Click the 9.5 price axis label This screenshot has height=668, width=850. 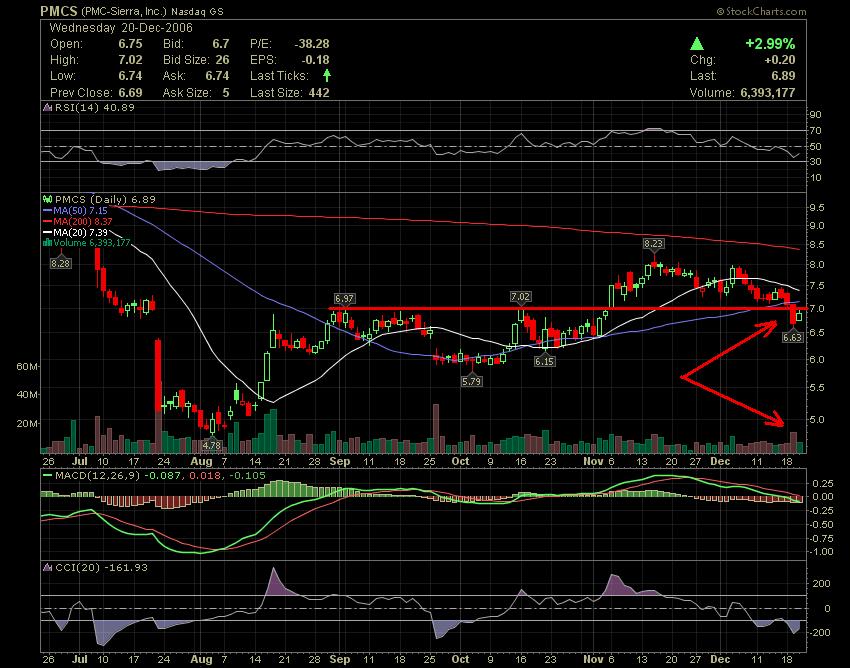(817, 208)
